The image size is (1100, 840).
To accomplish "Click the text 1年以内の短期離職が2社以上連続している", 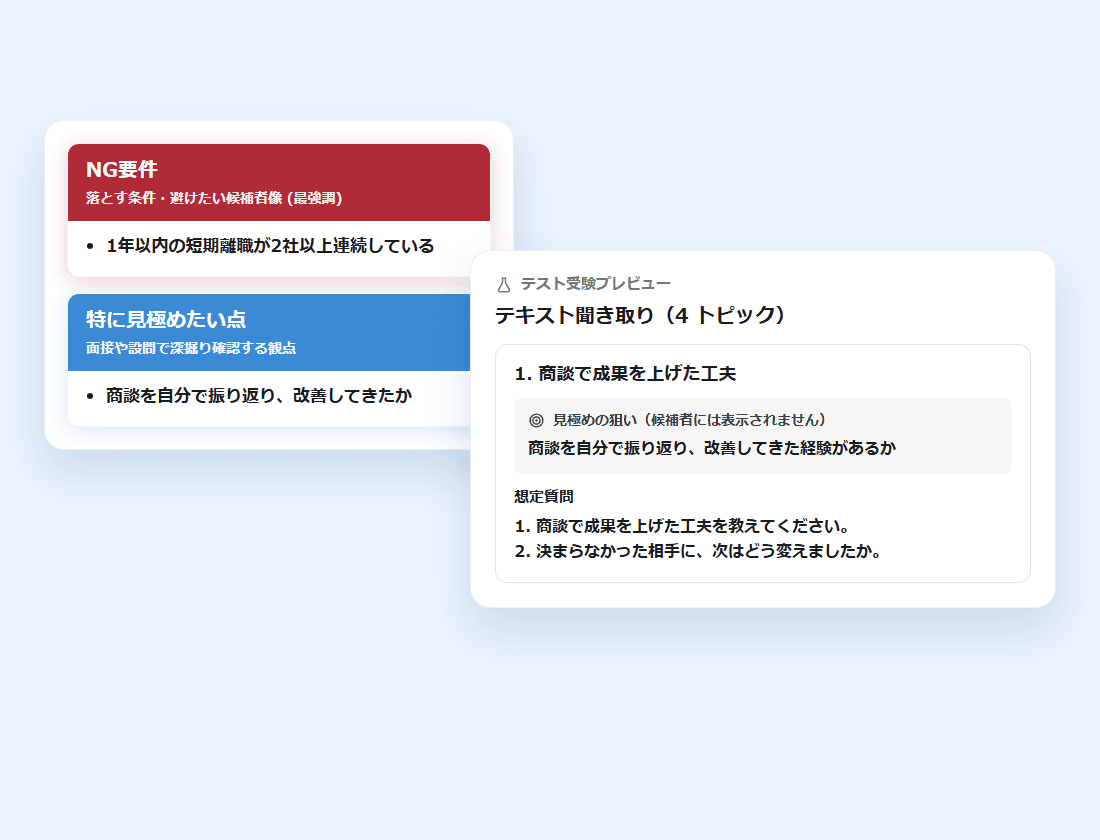I will click(270, 246).
